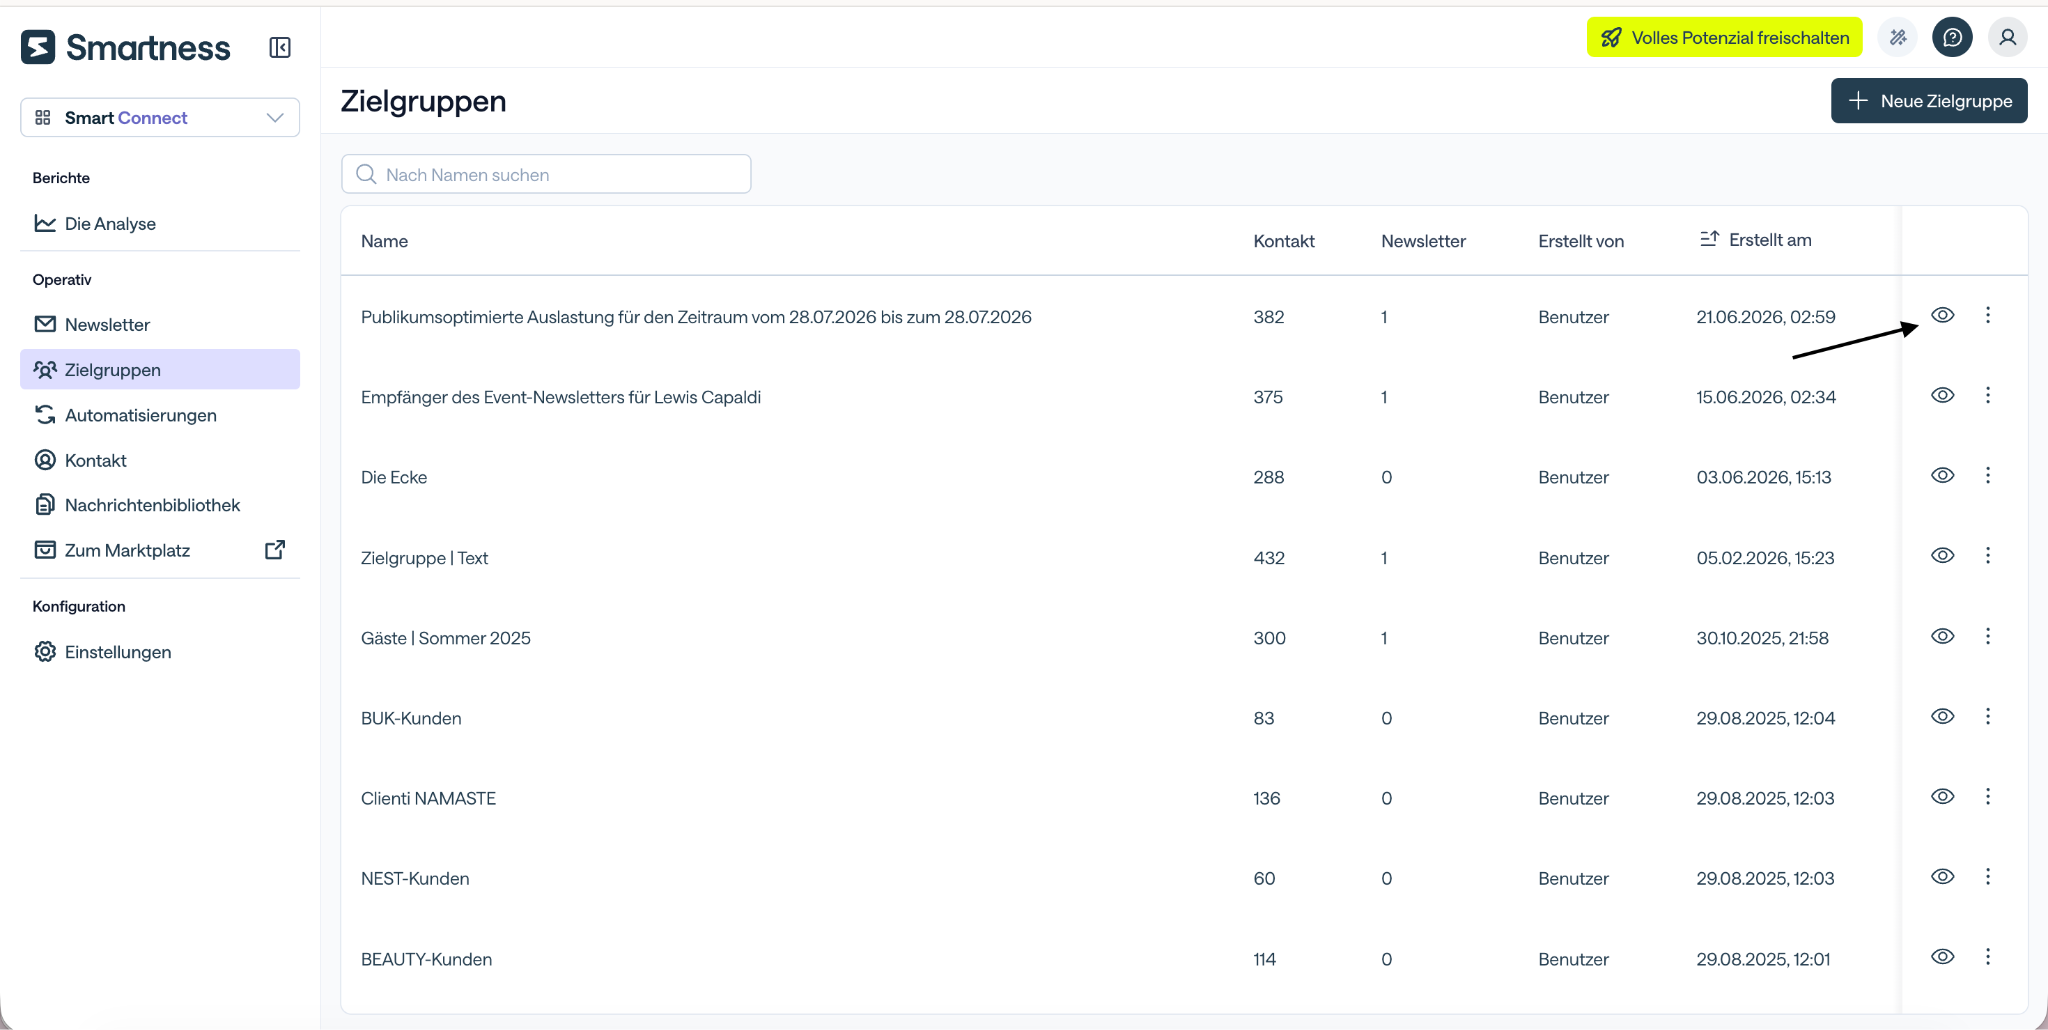This screenshot has width=2048, height=1030.
Task: Open external Zum Marktplatz link icon
Action: pyautogui.click(x=275, y=550)
